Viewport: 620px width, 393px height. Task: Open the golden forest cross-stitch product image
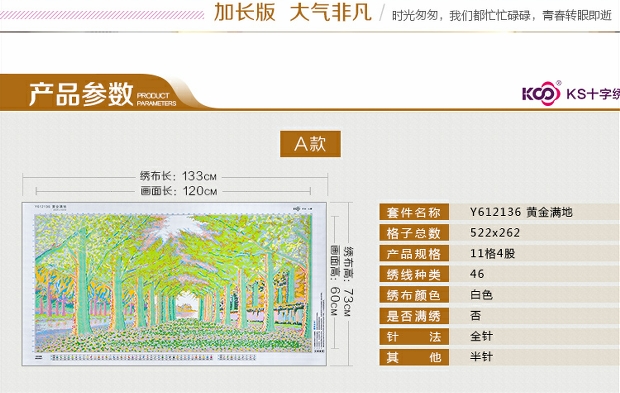click(x=174, y=284)
